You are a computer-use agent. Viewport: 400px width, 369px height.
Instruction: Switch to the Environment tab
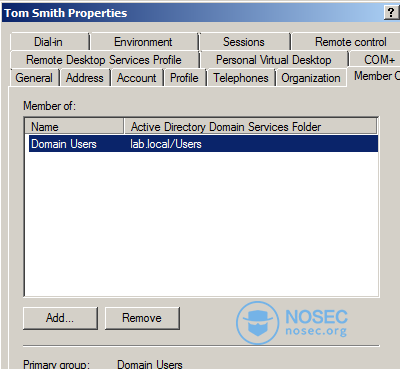click(144, 42)
